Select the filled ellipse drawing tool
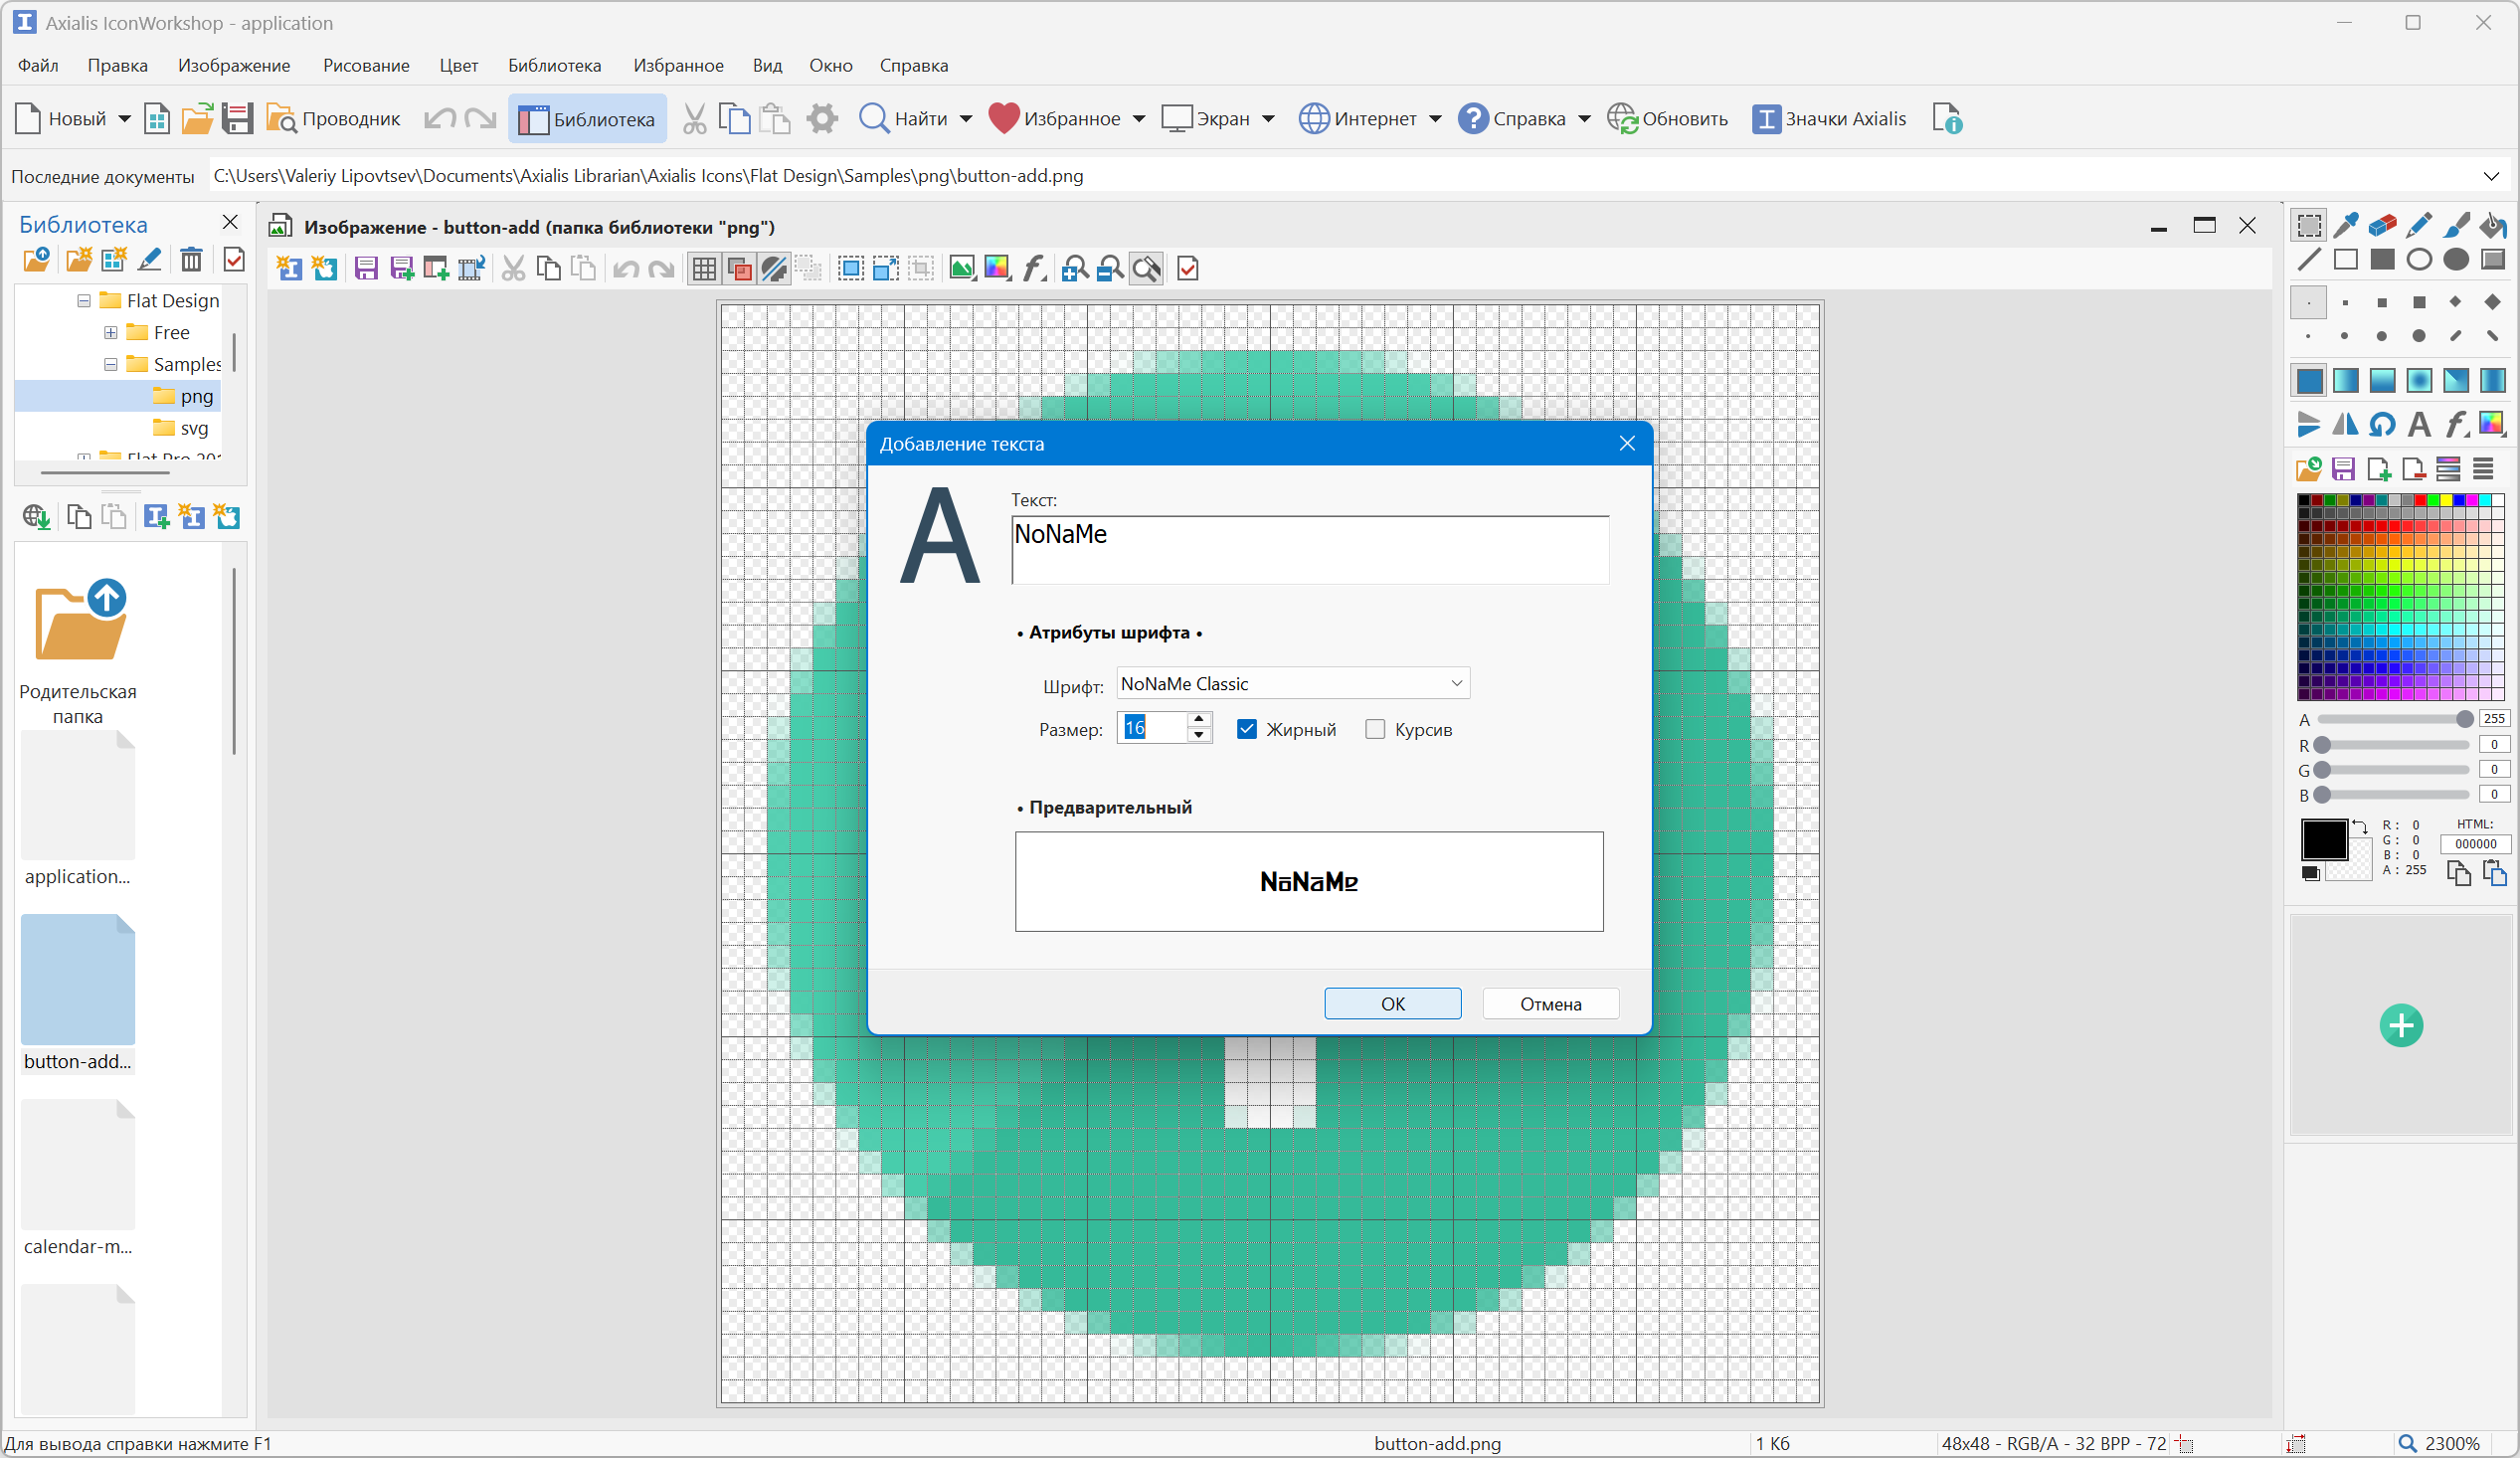Viewport: 2520px width, 1458px height. tap(2455, 260)
